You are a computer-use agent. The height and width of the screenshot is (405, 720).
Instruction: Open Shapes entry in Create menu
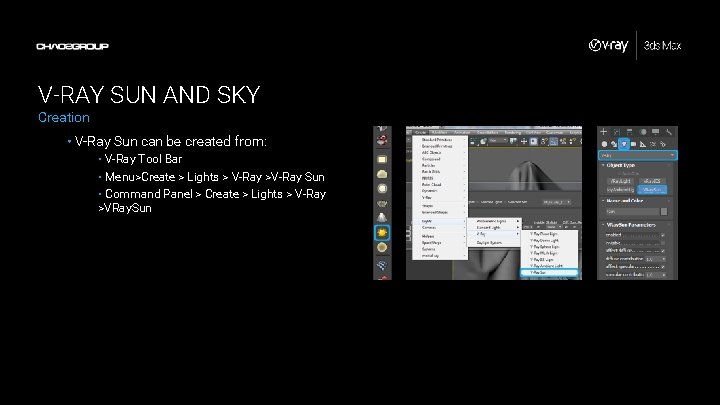[440, 206]
